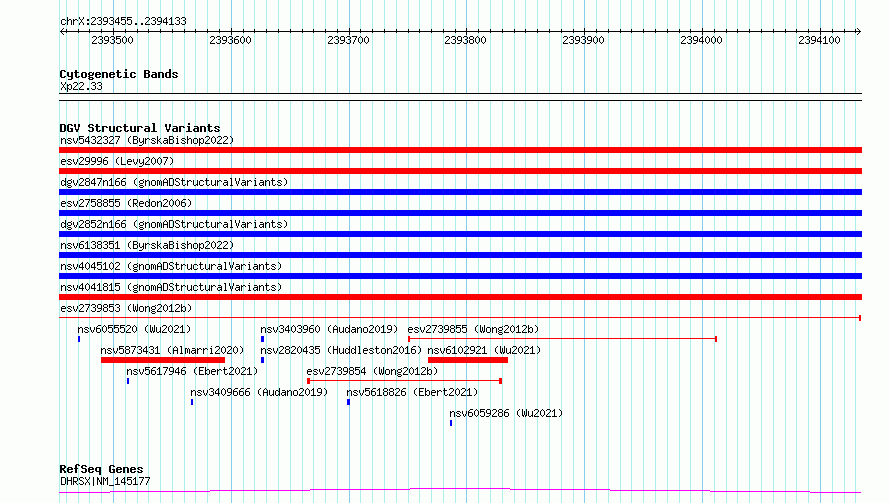Click the 2393600 ruler position label
The height and width of the screenshot is (503, 890).
click(230, 40)
